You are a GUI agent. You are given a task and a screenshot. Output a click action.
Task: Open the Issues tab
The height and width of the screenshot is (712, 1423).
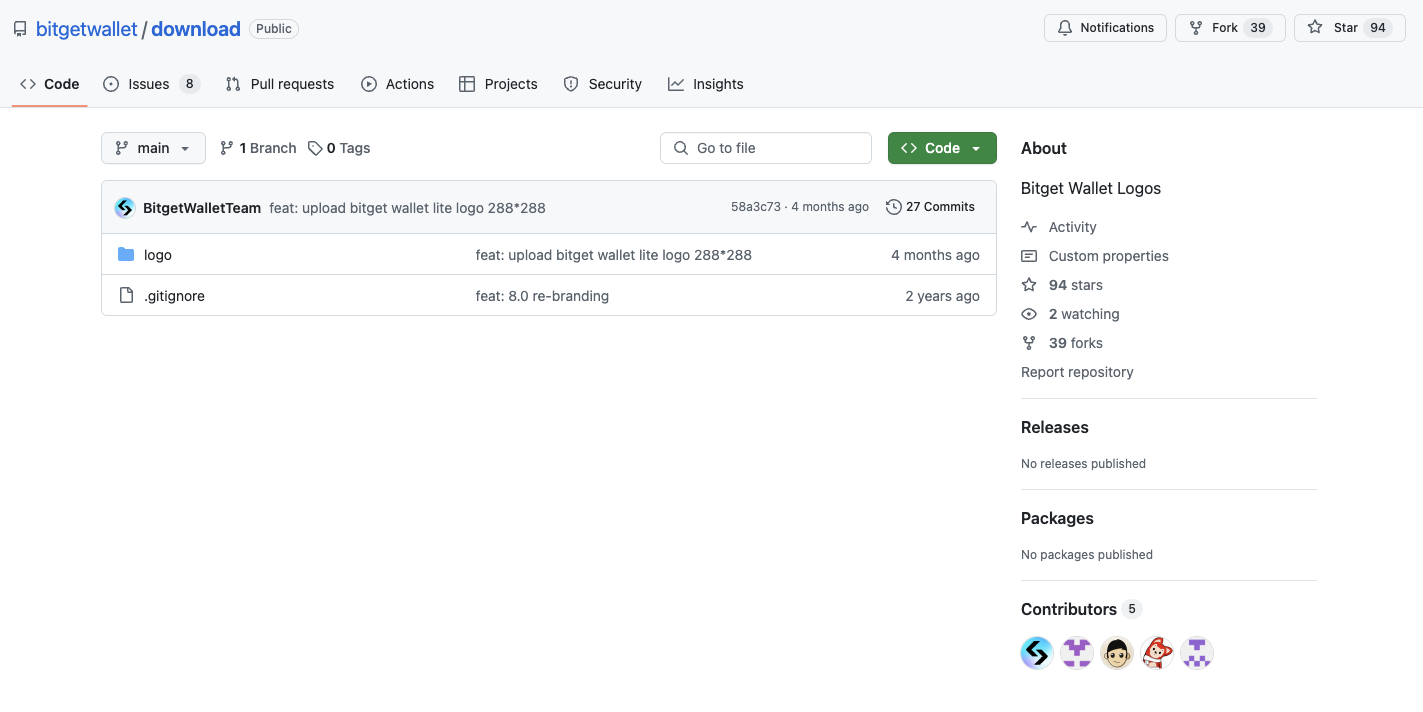point(152,84)
